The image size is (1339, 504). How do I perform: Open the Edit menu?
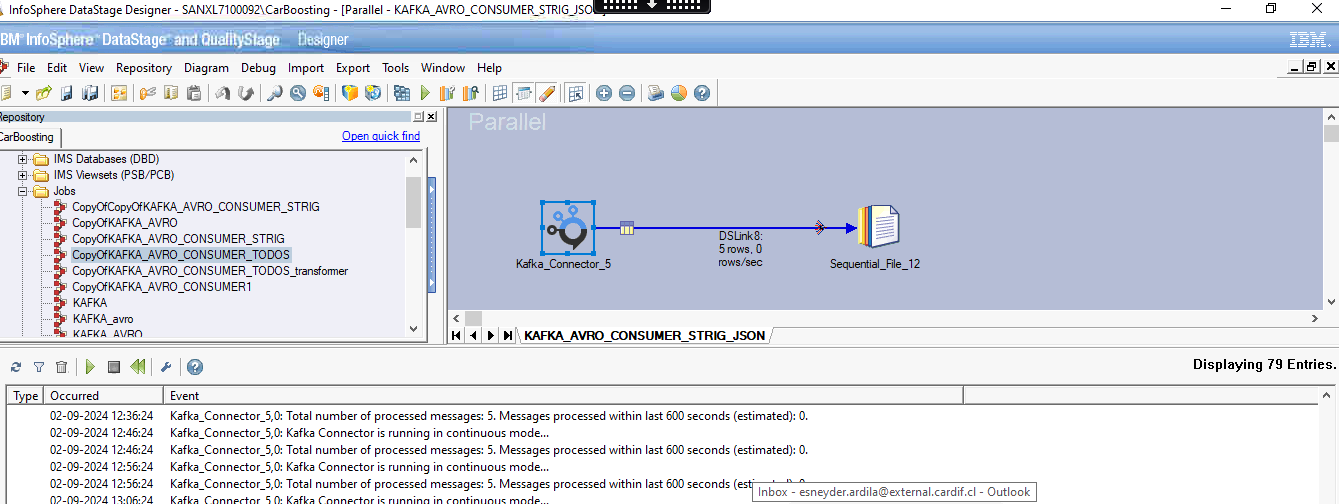tap(57, 68)
